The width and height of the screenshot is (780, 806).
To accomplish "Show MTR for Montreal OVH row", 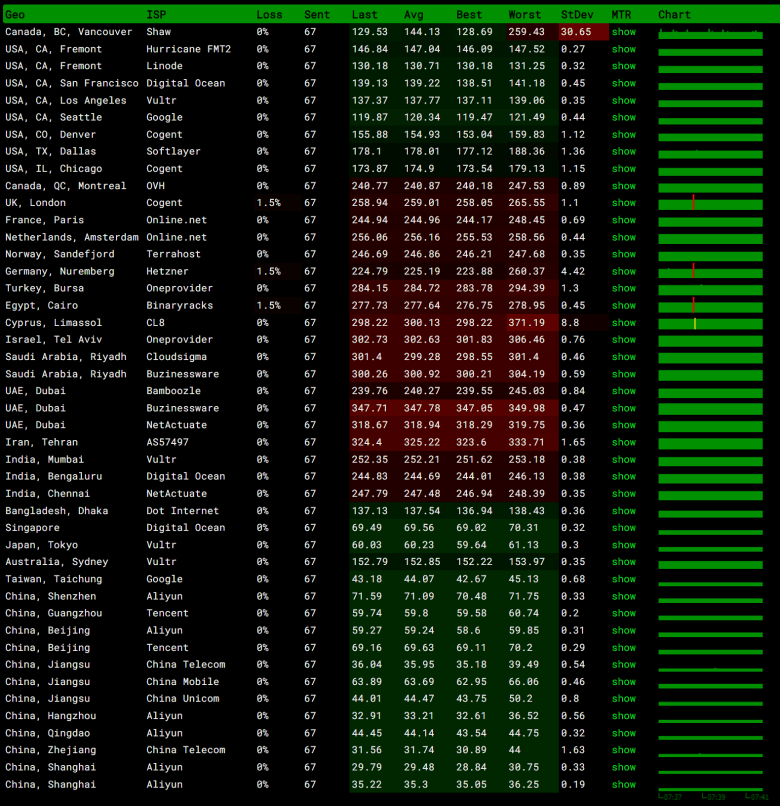I will [623, 186].
